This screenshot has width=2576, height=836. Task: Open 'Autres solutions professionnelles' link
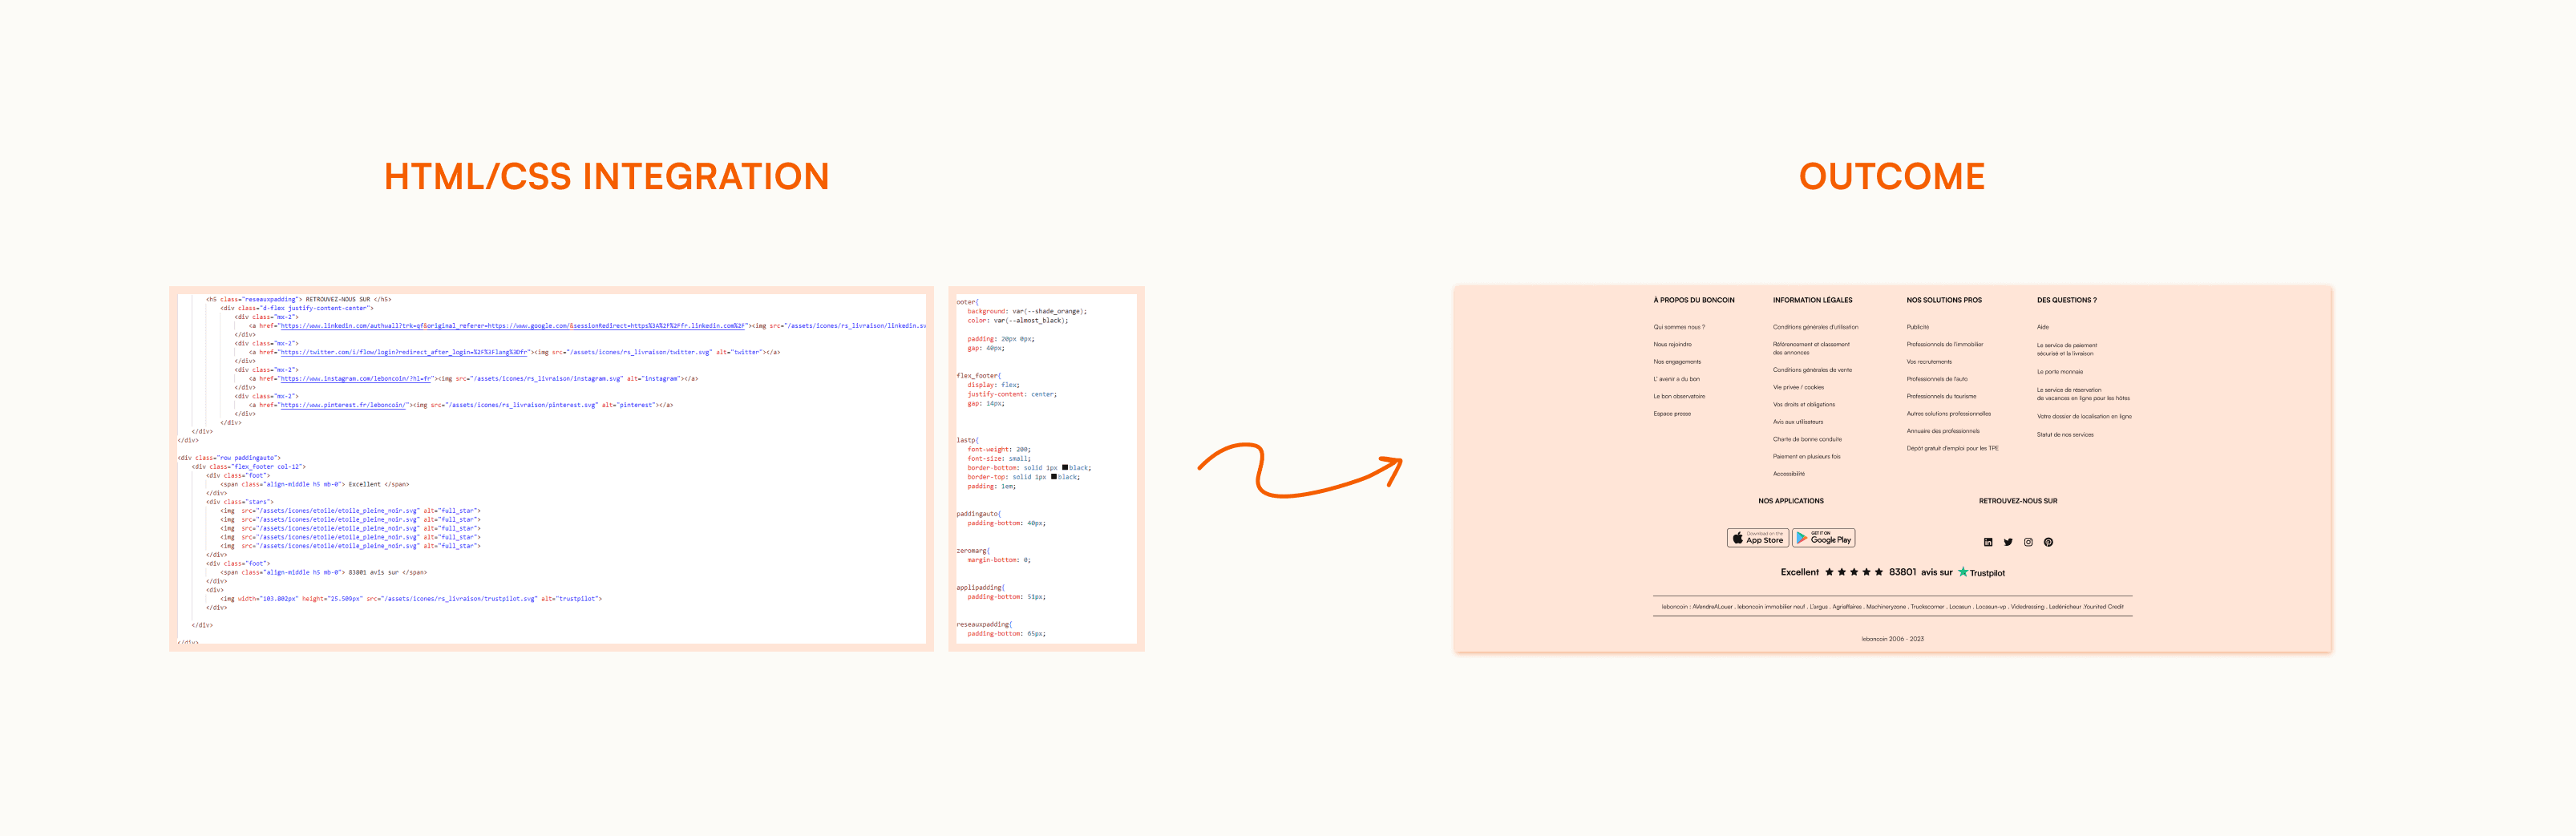1948,414
